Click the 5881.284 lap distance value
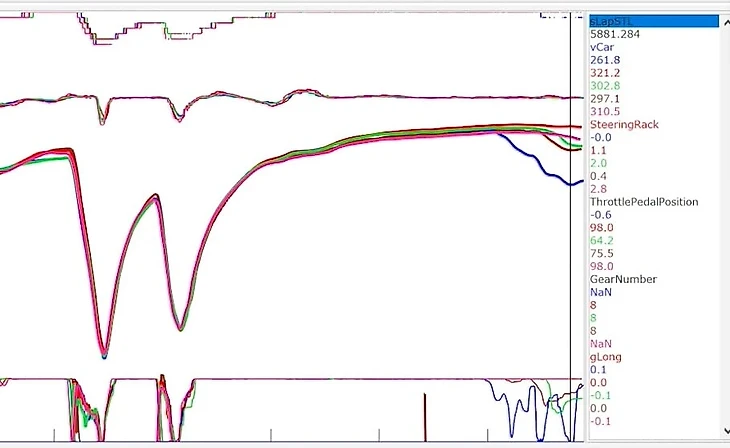 (x=615, y=34)
